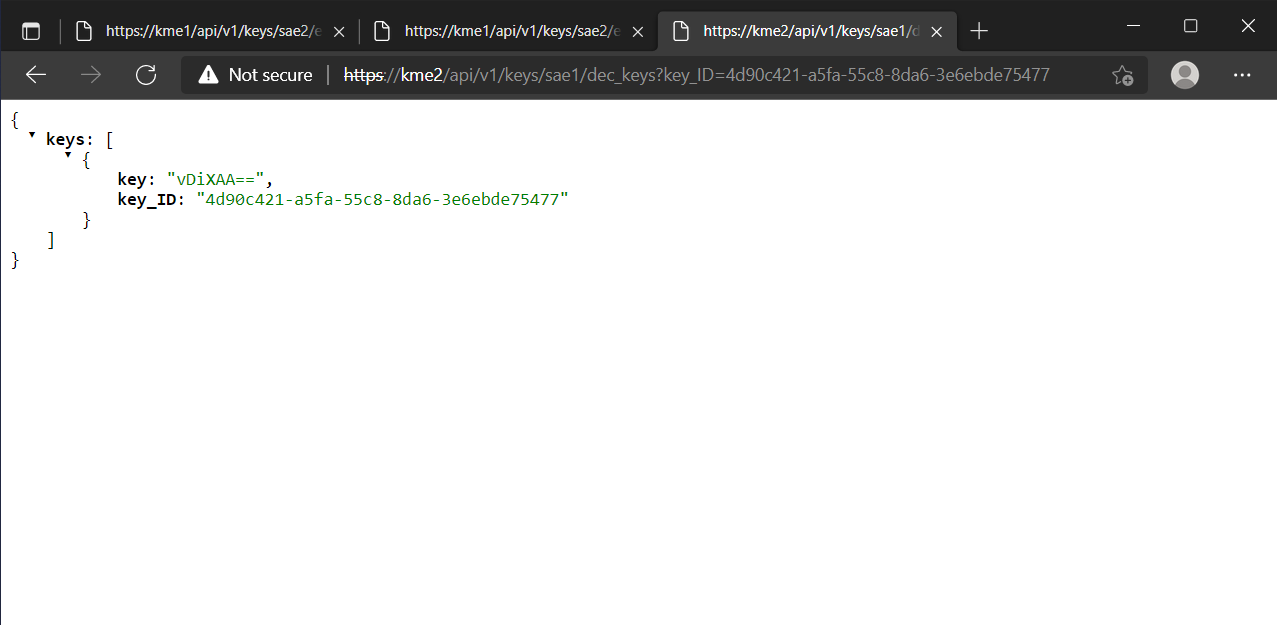Close the first kme1 tab
Screen dimensions: 1277x625
[339, 31]
